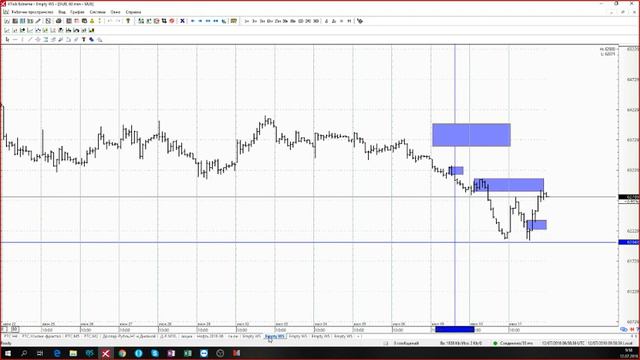Viewport: 640px width, 360px height.
Task: Click the highlighted blue price label on the price axis
Action: pyautogui.click(x=629, y=242)
